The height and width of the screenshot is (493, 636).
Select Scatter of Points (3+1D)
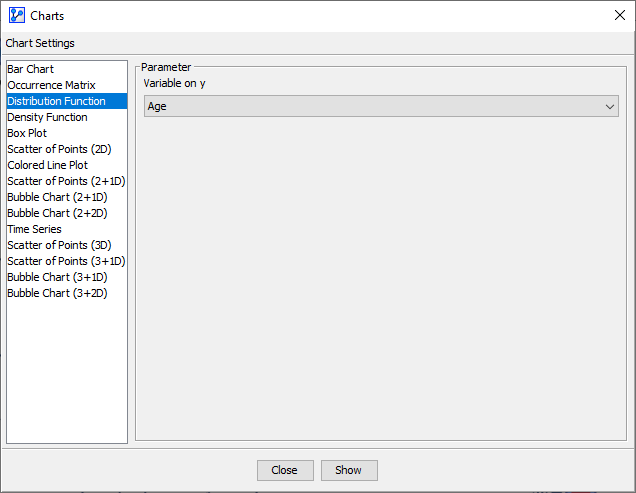click(x=65, y=261)
